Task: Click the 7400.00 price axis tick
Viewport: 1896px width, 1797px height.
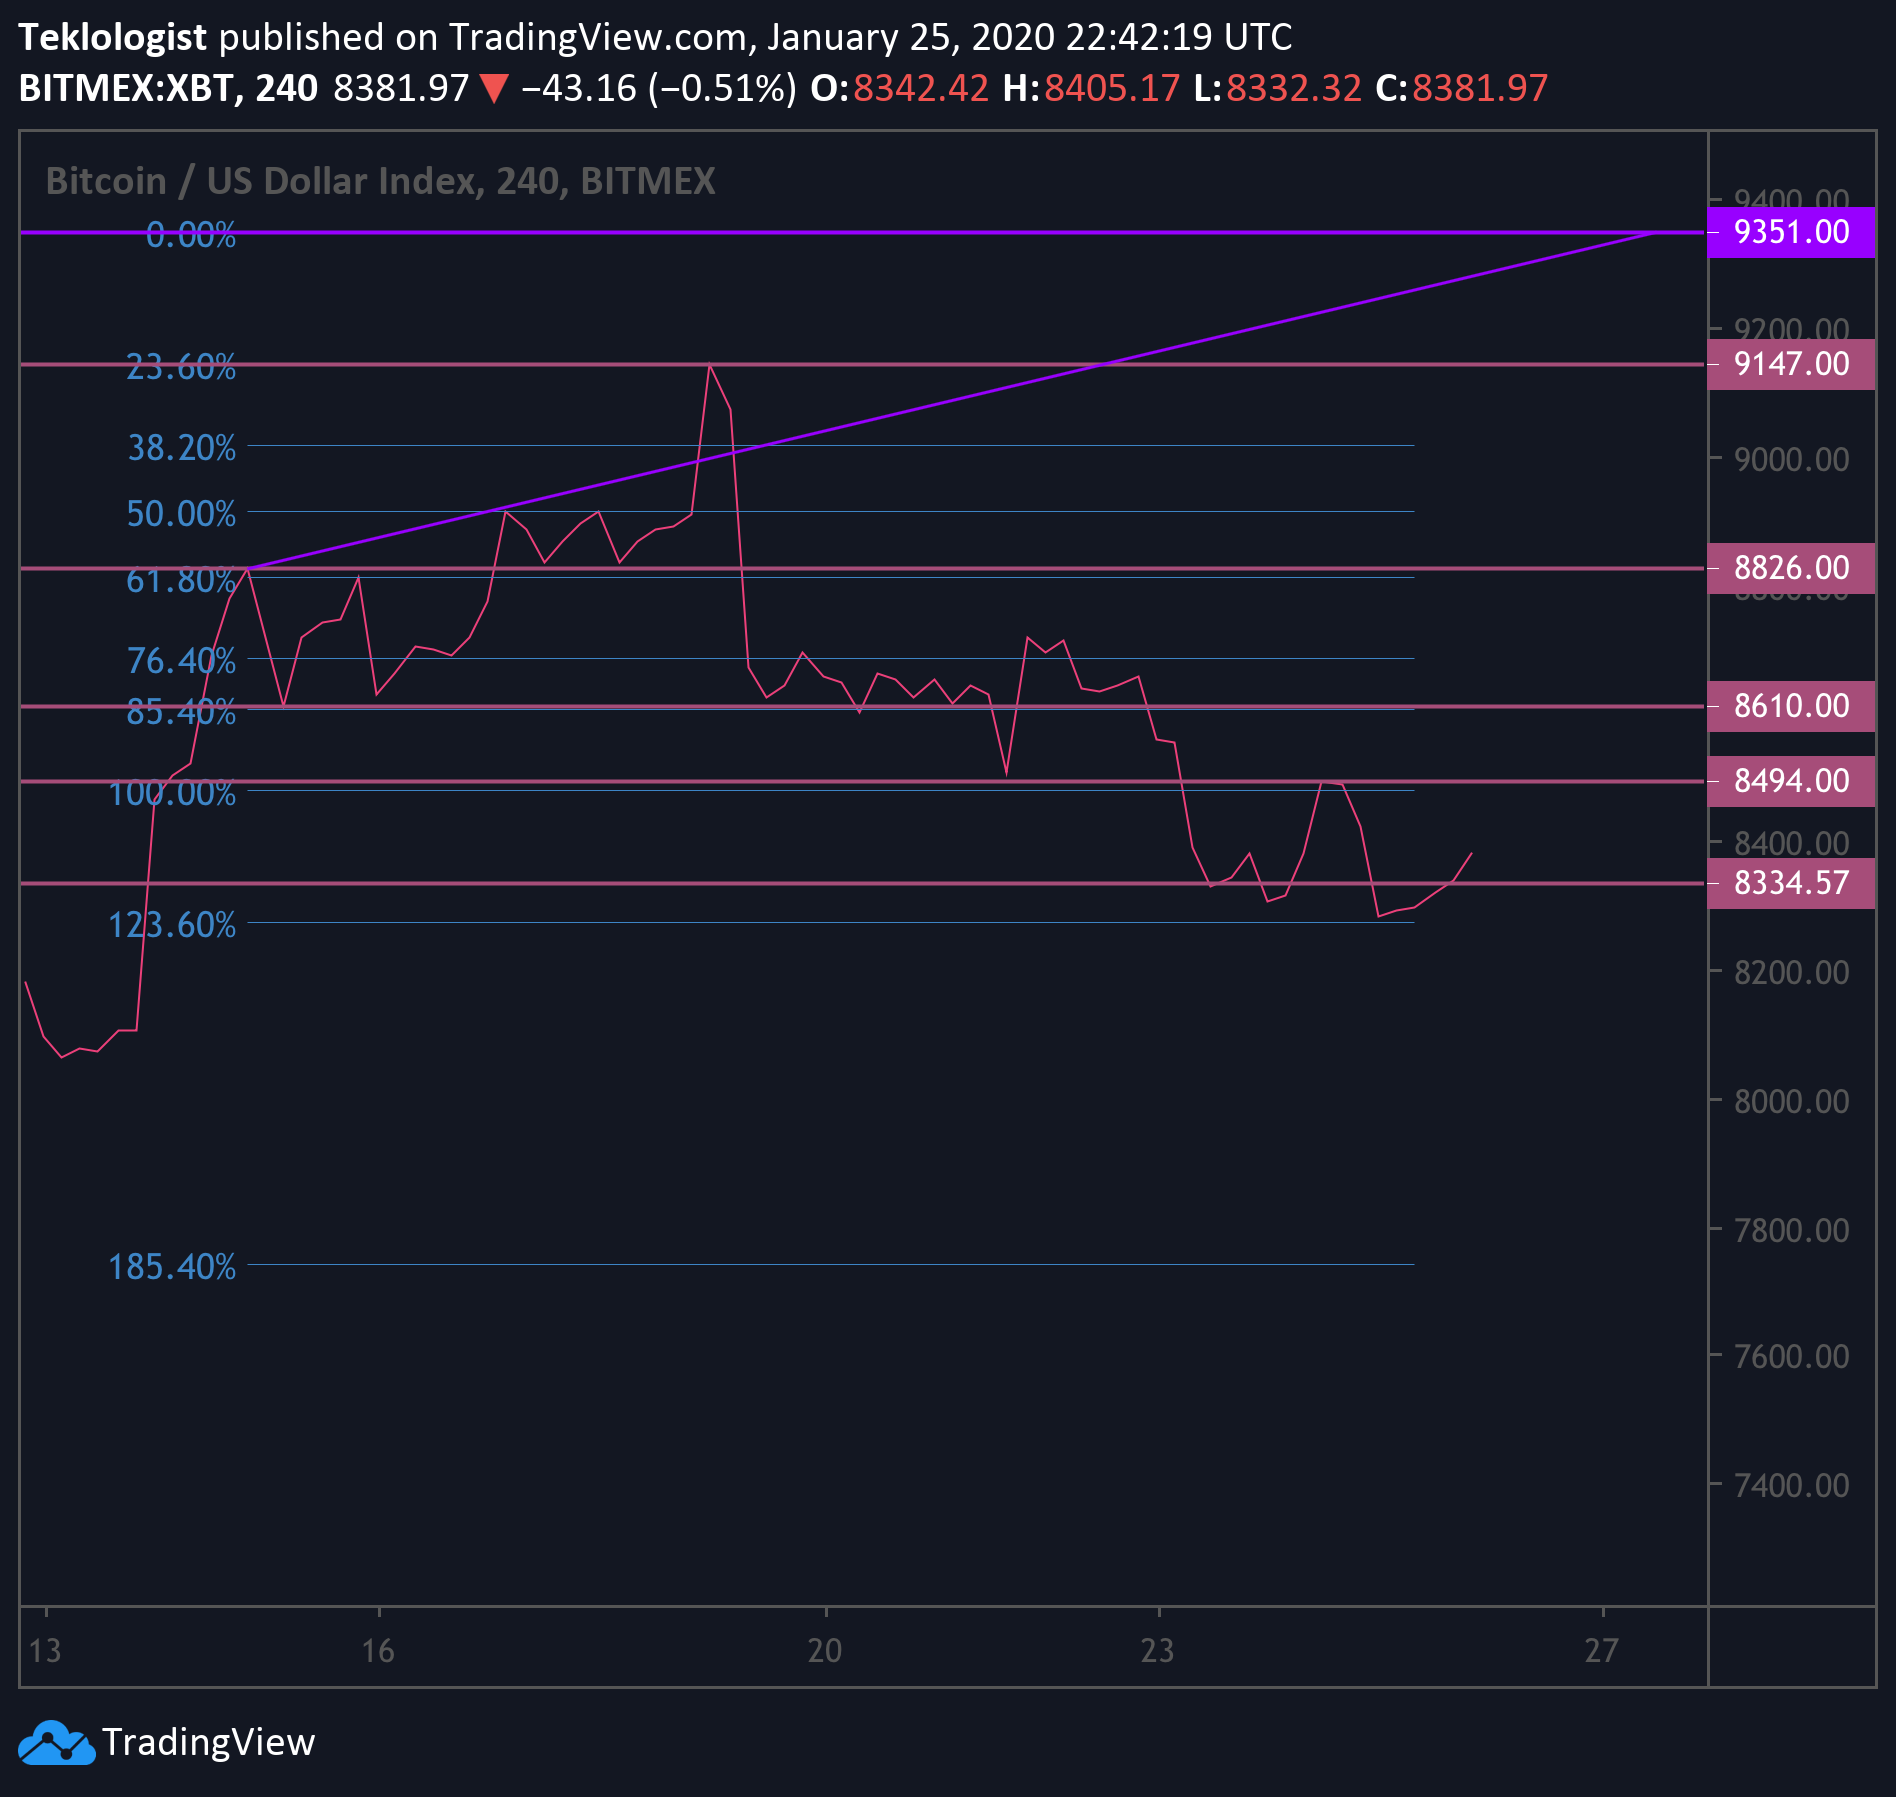Action: point(1791,1485)
